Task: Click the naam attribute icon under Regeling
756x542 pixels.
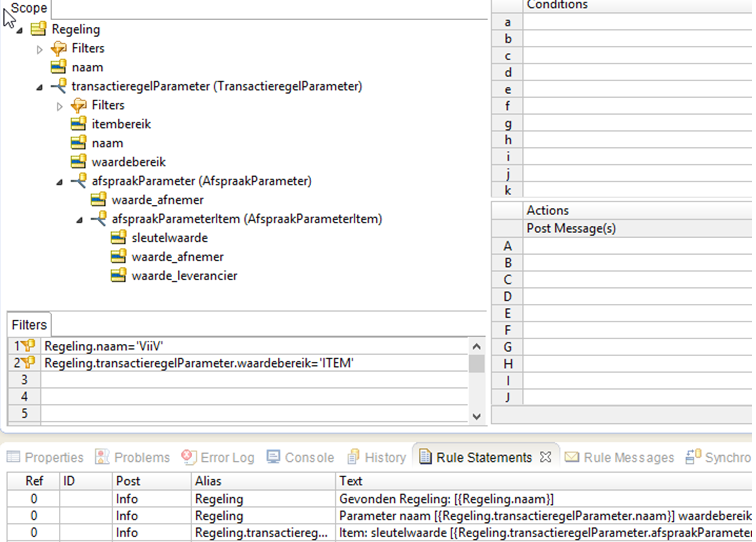Action: 59,68
